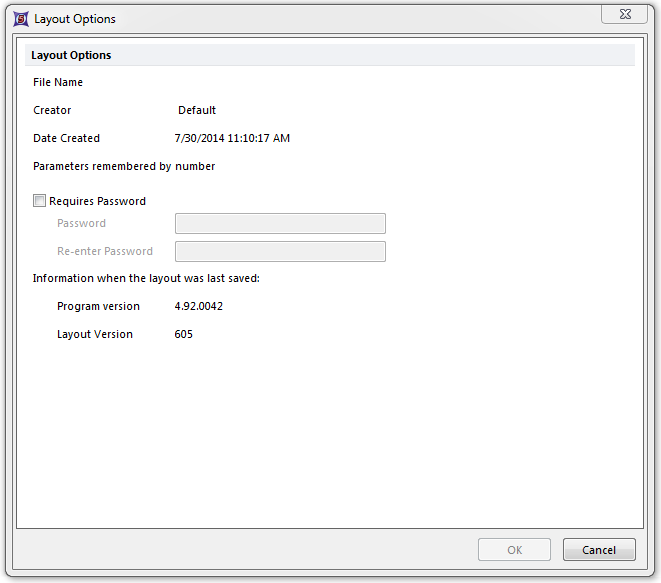
Task: Click the app icon in the title bar
Action: coord(21,19)
